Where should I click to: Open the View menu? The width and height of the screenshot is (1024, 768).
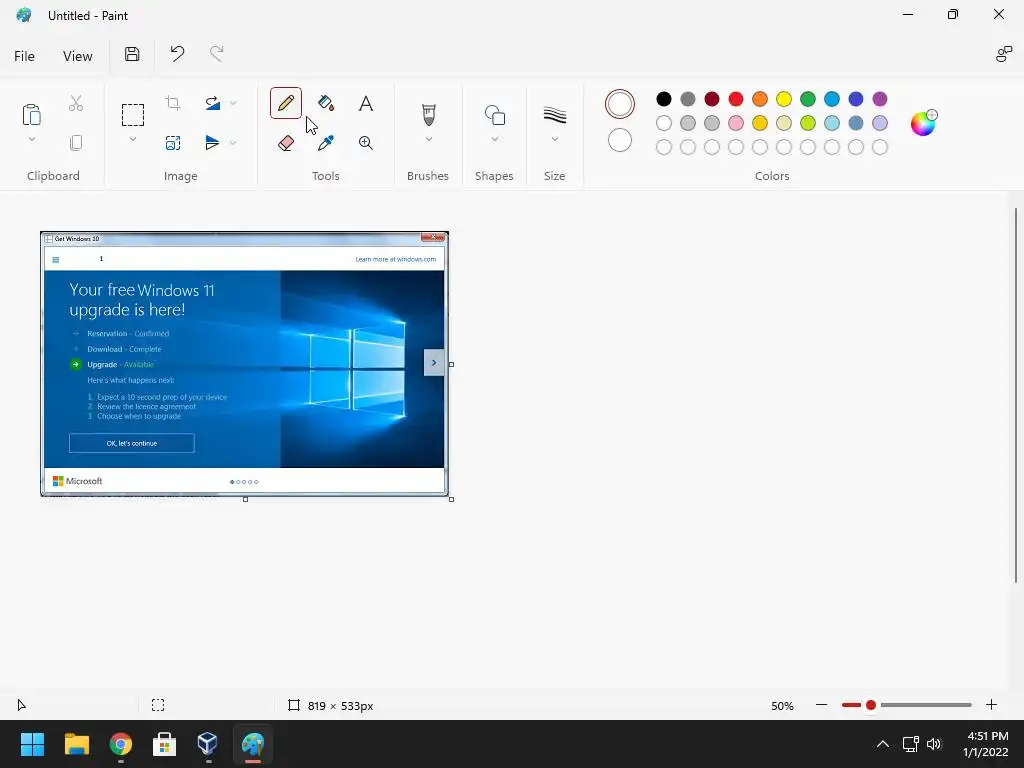click(78, 56)
